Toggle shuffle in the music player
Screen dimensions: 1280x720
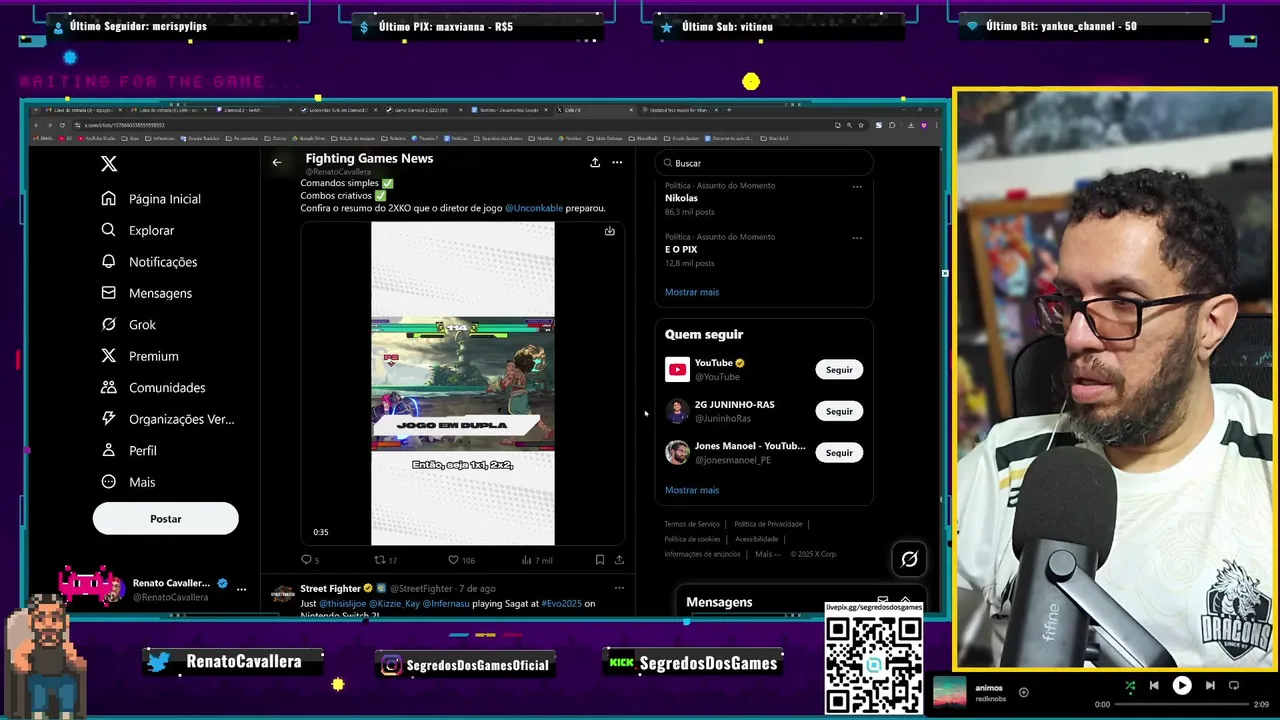(x=1130, y=686)
